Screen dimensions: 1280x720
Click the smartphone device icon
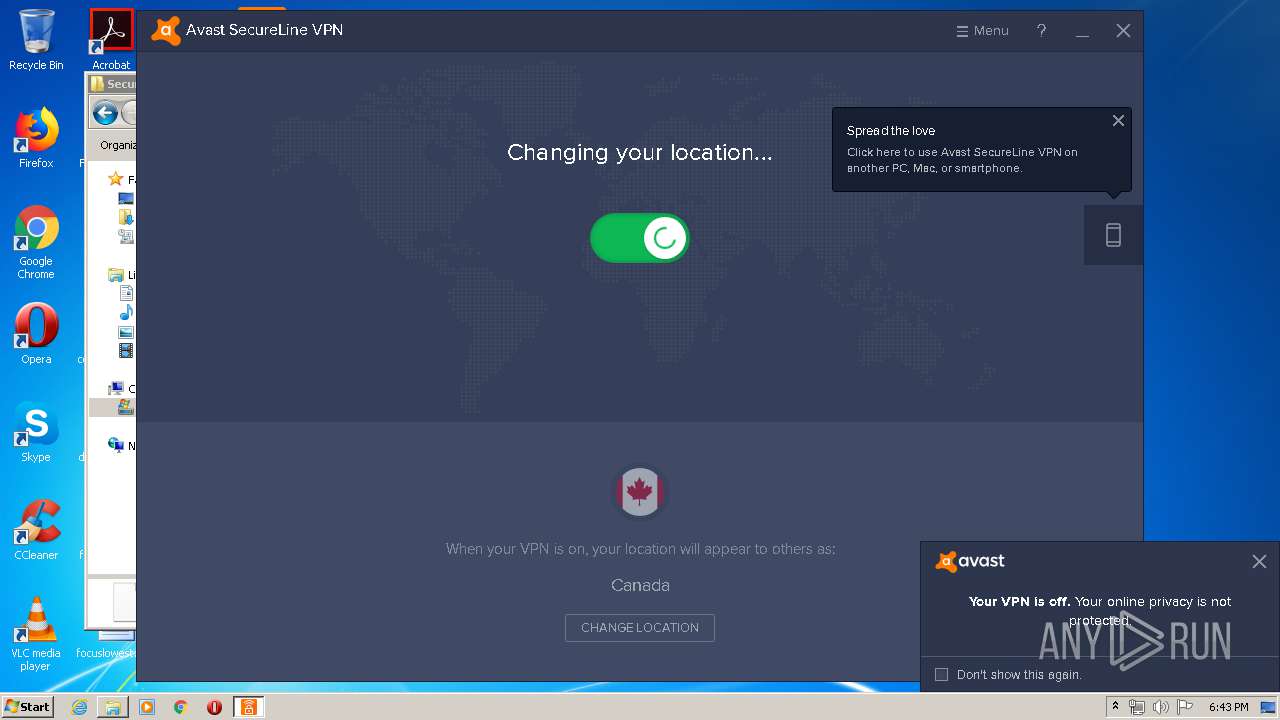(1113, 235)
